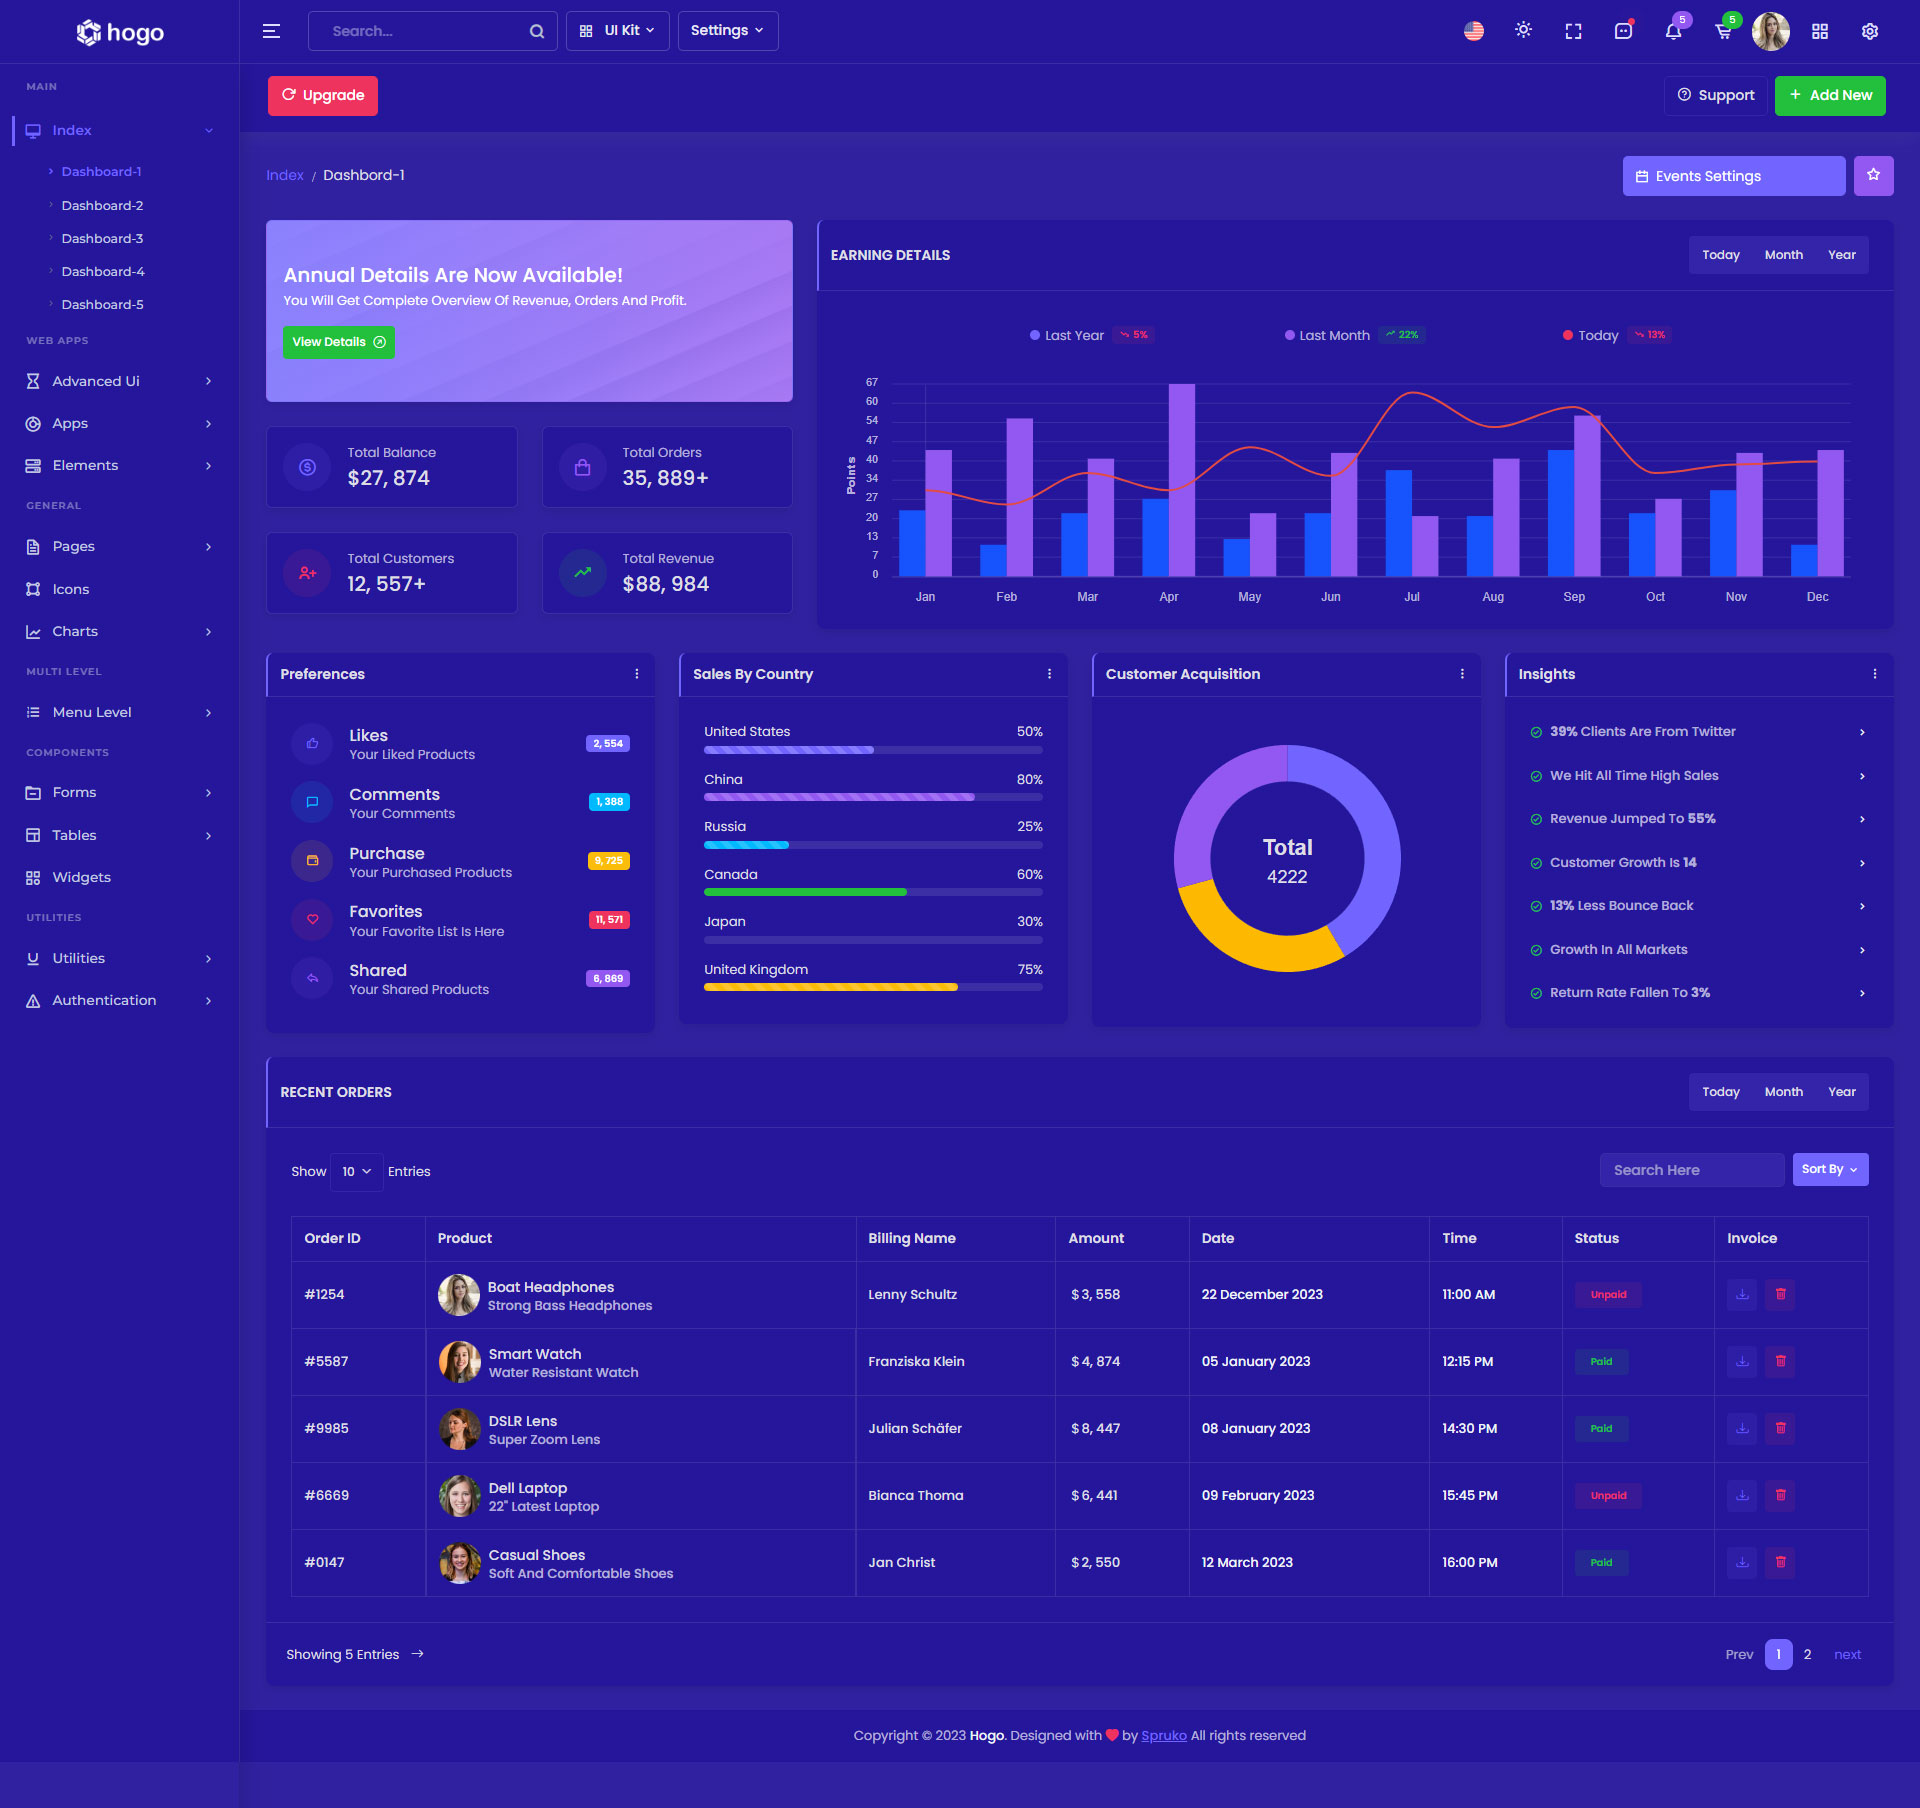
Task: Toggle sidebar with hamburger menu icon
Action: pyautogui.click(x=271, y=31)
